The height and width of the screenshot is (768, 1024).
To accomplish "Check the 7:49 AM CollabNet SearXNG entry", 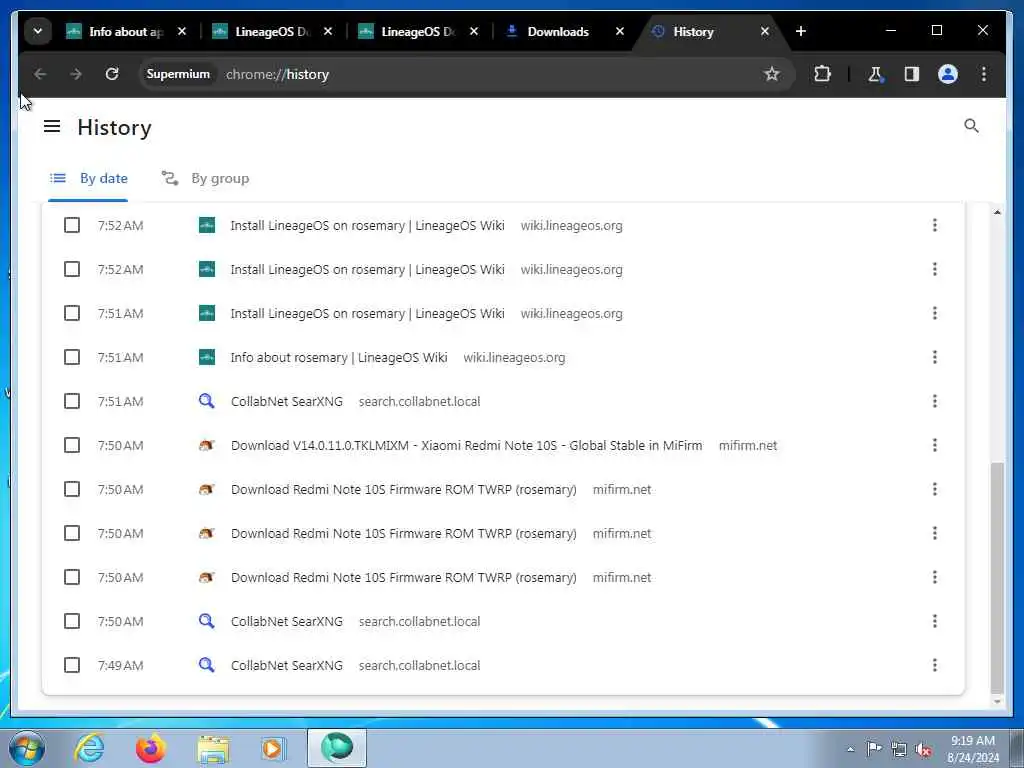I will pyautogui.click(x=72, y=665).
